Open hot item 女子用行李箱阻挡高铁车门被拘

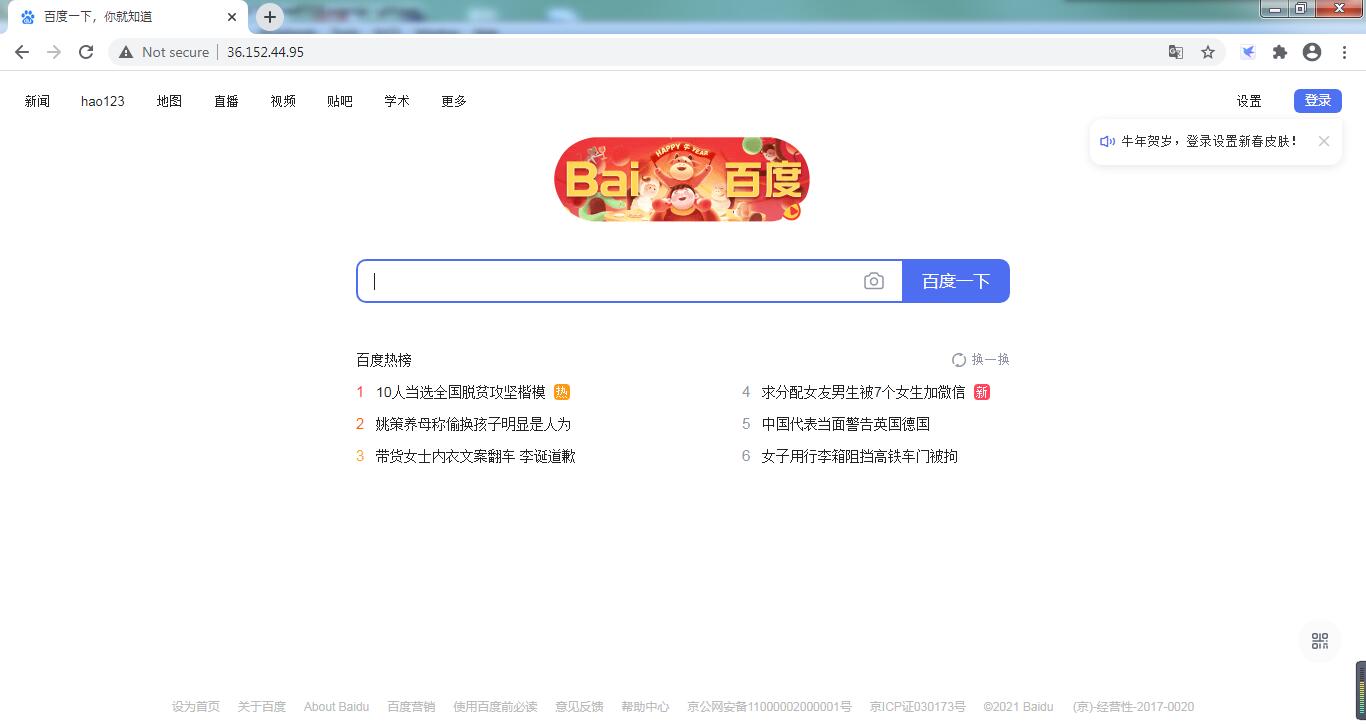coord(859,456)
